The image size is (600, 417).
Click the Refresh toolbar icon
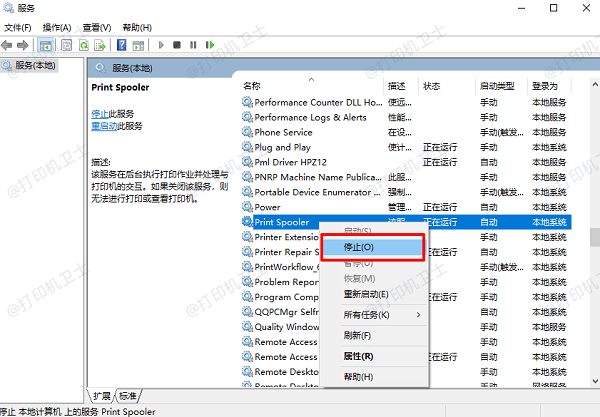pos(83,45)
